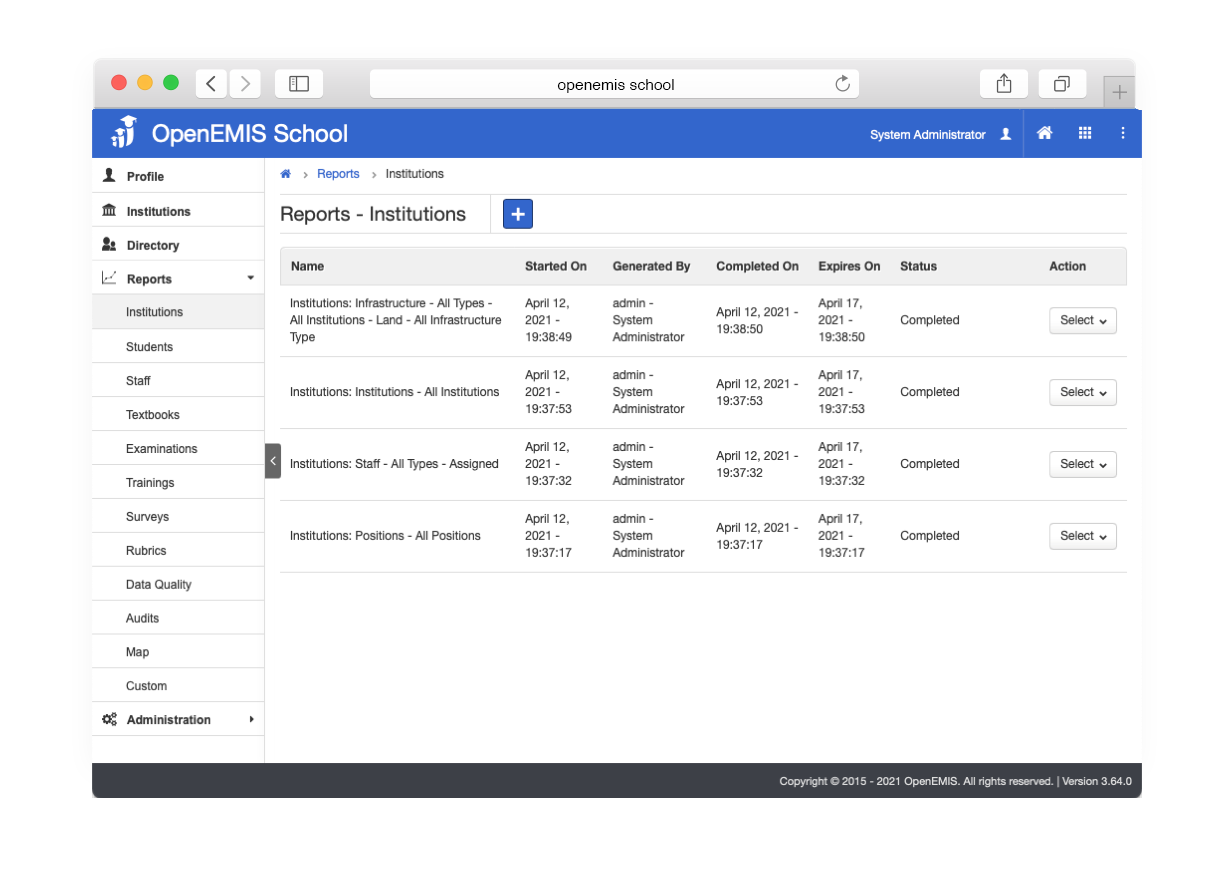Select Surveys reports submenu item
Screen dimensions: 1230x896
[x=178, y=517]
